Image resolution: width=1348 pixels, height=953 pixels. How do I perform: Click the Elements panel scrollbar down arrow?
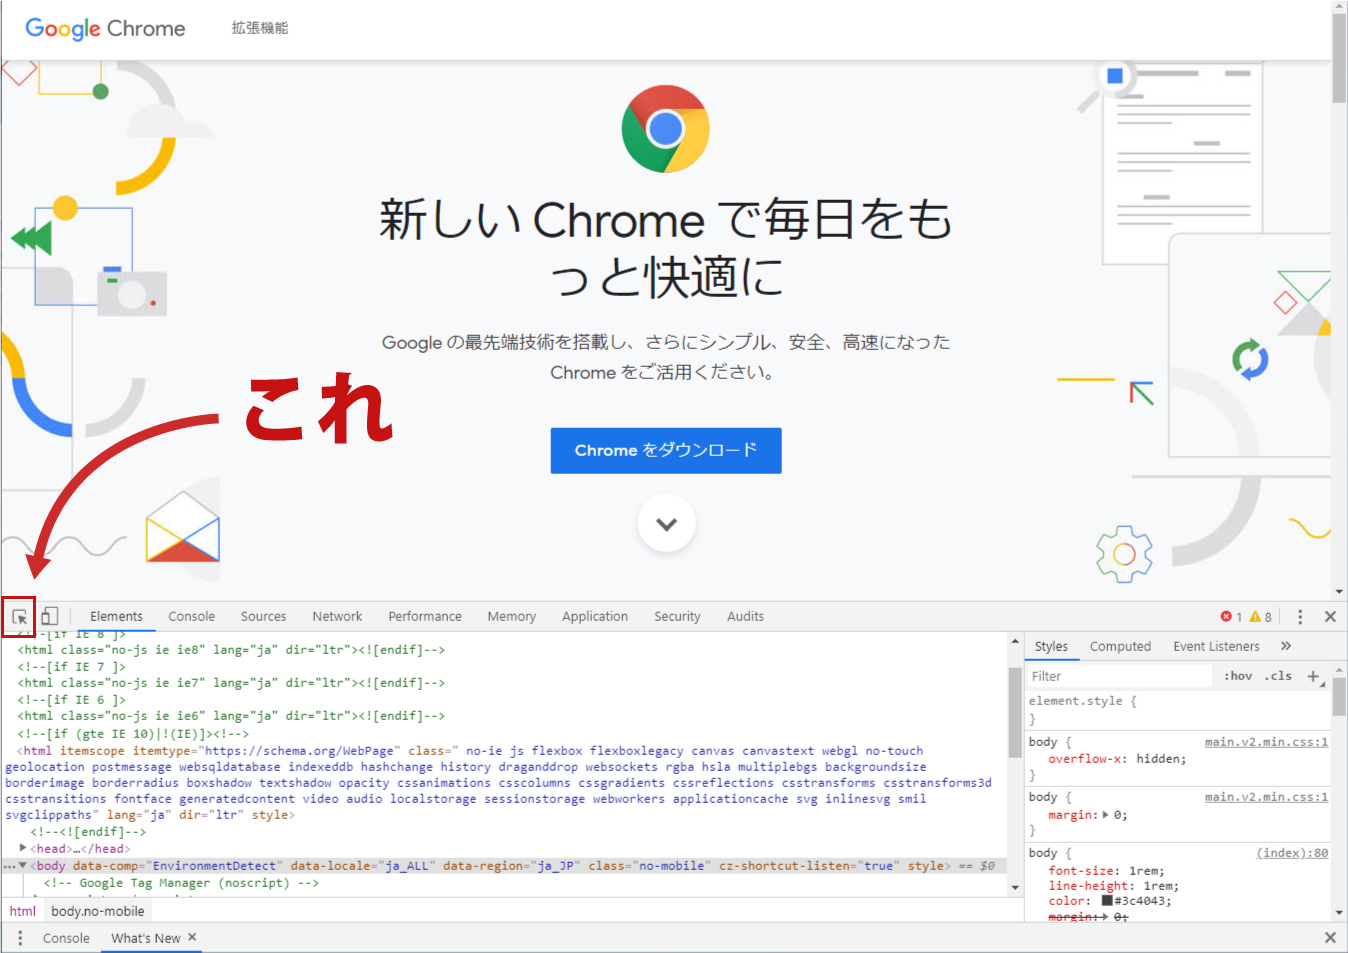[x=1015, y=887]
